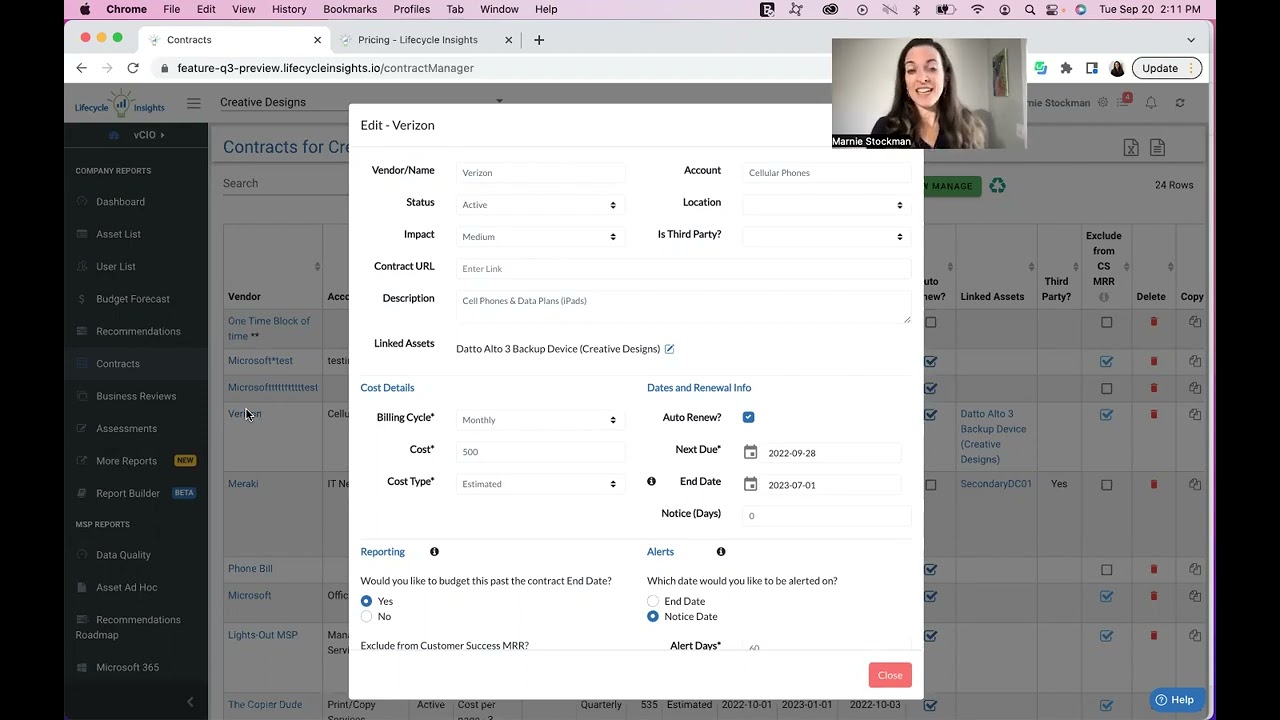Click the Notice (Days) input field
The height and width of the screenshot is (720, 1280).
[826, 516]
